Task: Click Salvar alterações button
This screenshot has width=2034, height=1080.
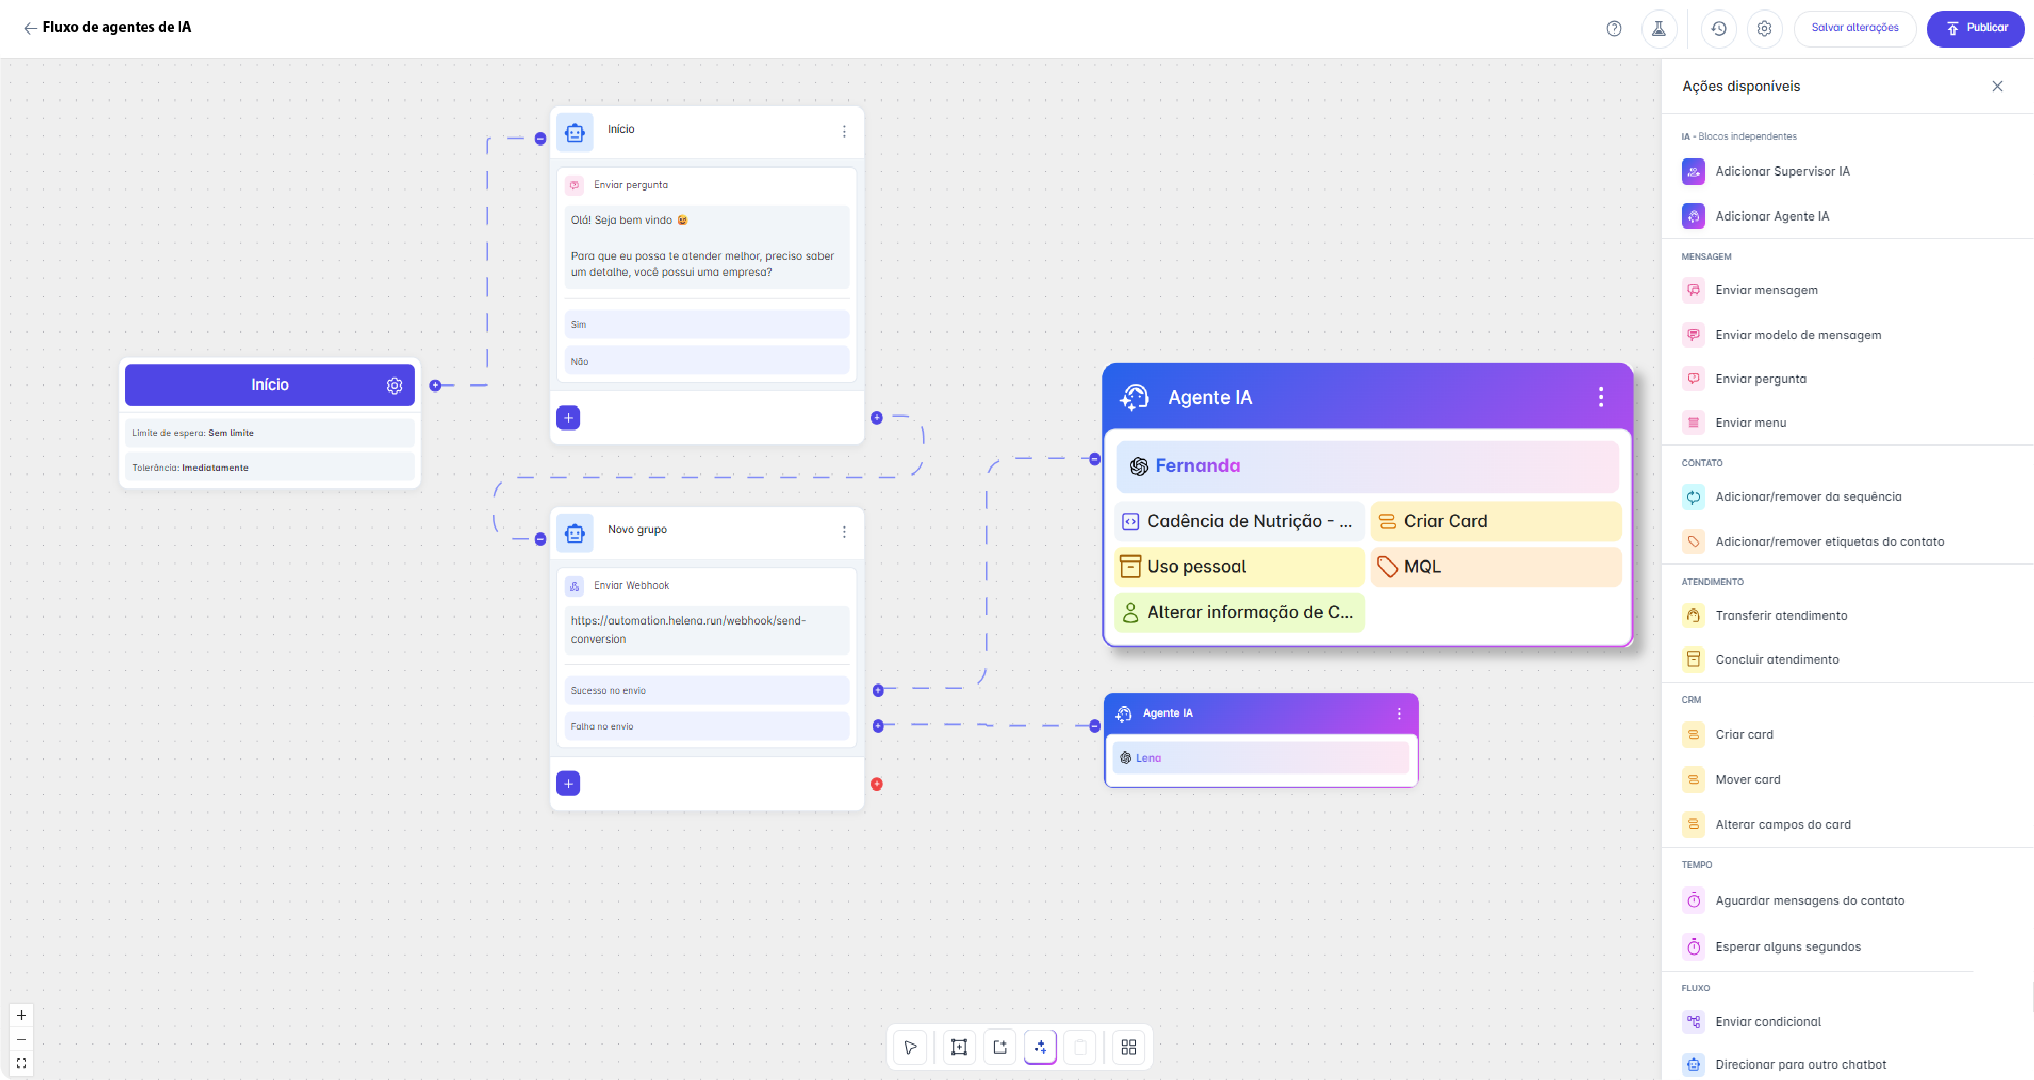Action: pyautogui.click(x=1855, y=28)
